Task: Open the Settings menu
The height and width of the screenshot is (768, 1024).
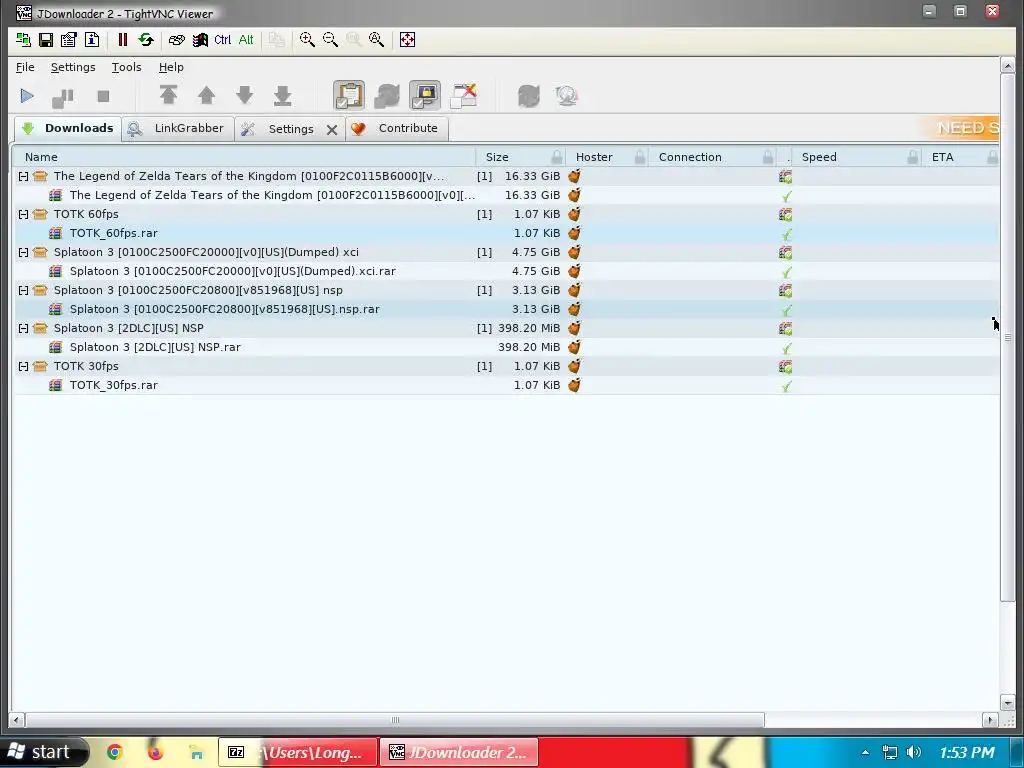Action: (73, 67)
